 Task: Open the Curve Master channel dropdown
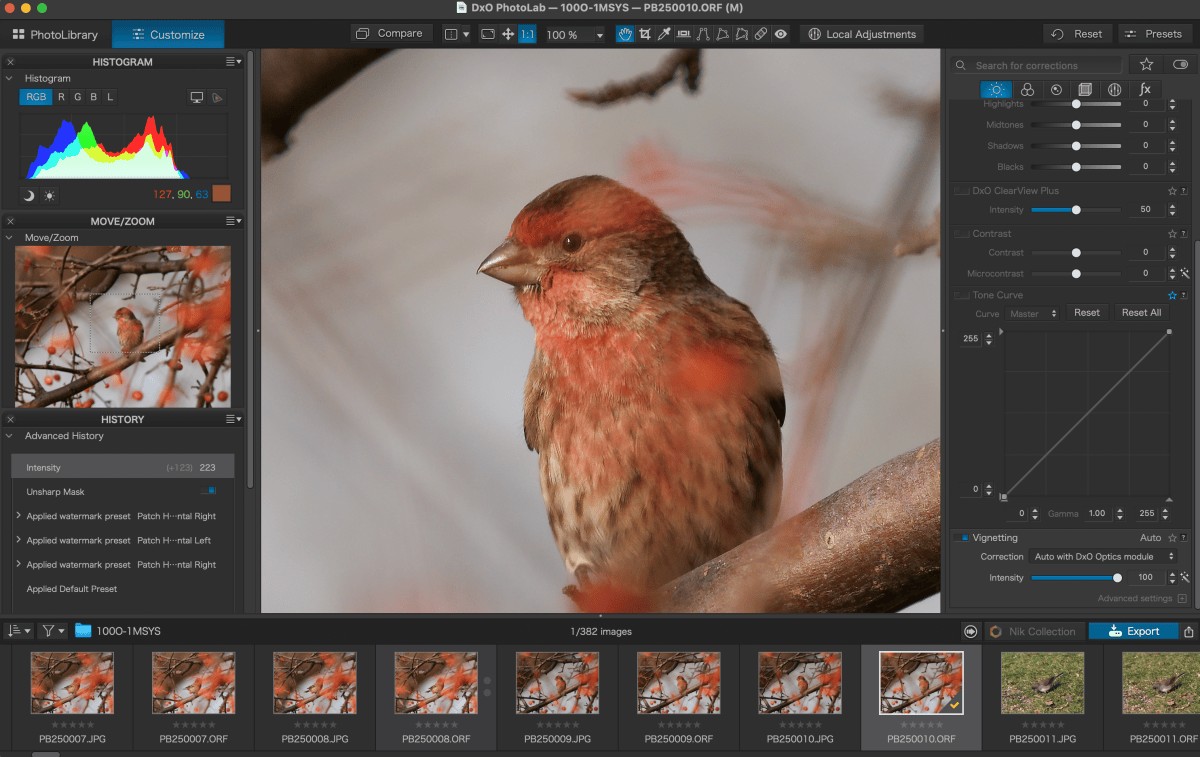click(1034, 313)
